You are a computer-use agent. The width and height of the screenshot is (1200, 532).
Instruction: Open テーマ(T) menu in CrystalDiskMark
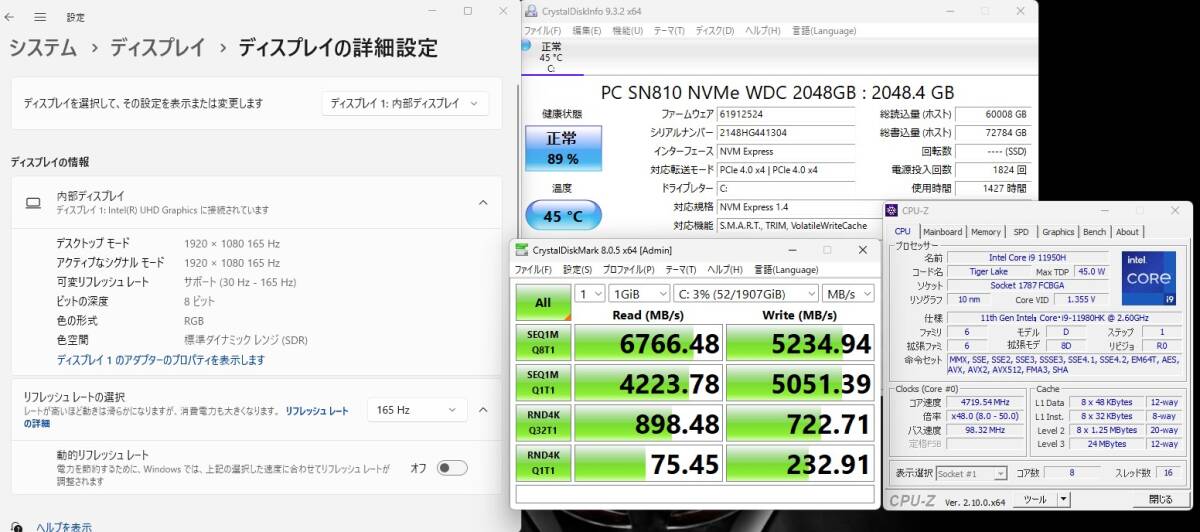[x=682, y=270]
